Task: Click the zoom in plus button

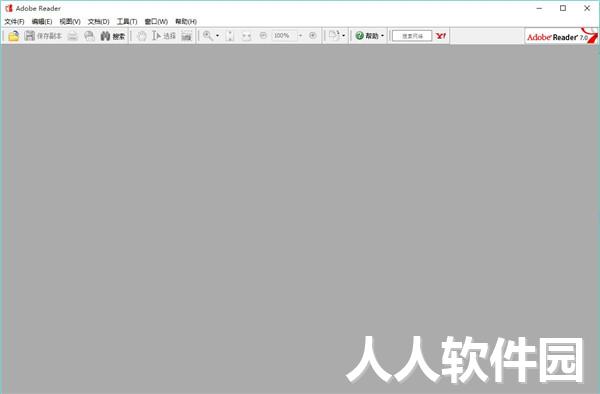Action: coord(313,36)
